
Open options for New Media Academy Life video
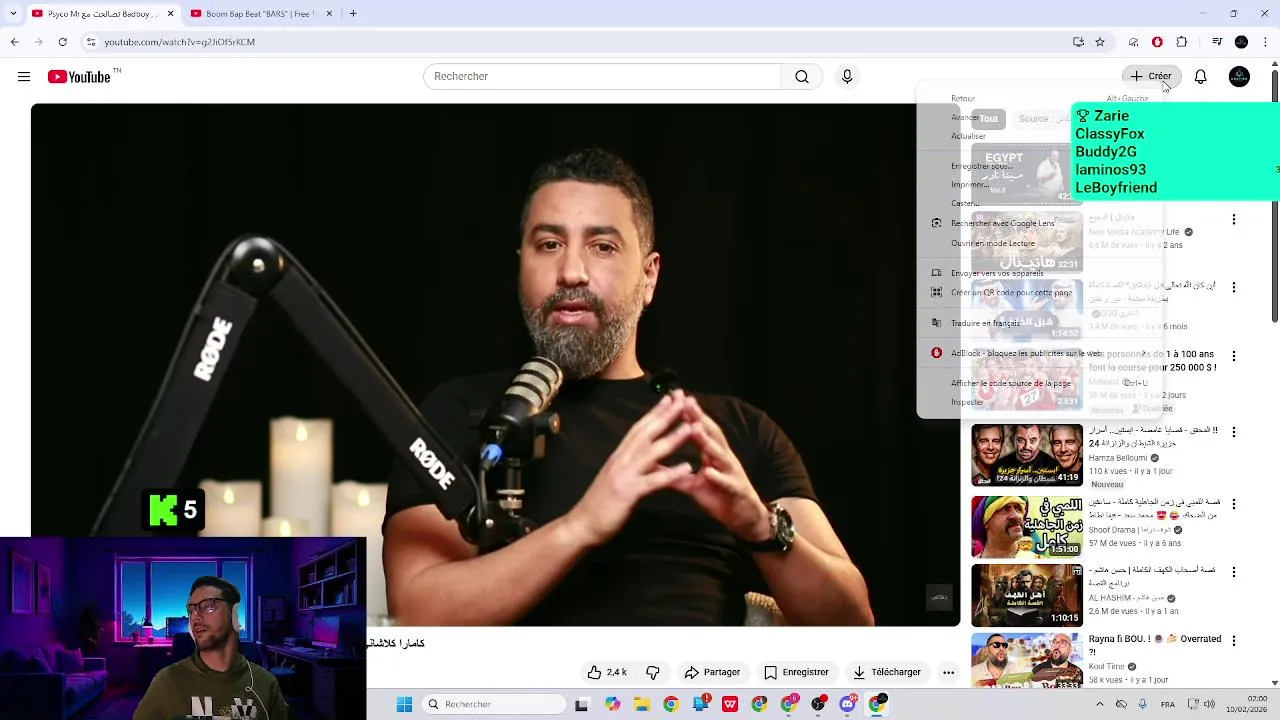(x=1233, y=219)
